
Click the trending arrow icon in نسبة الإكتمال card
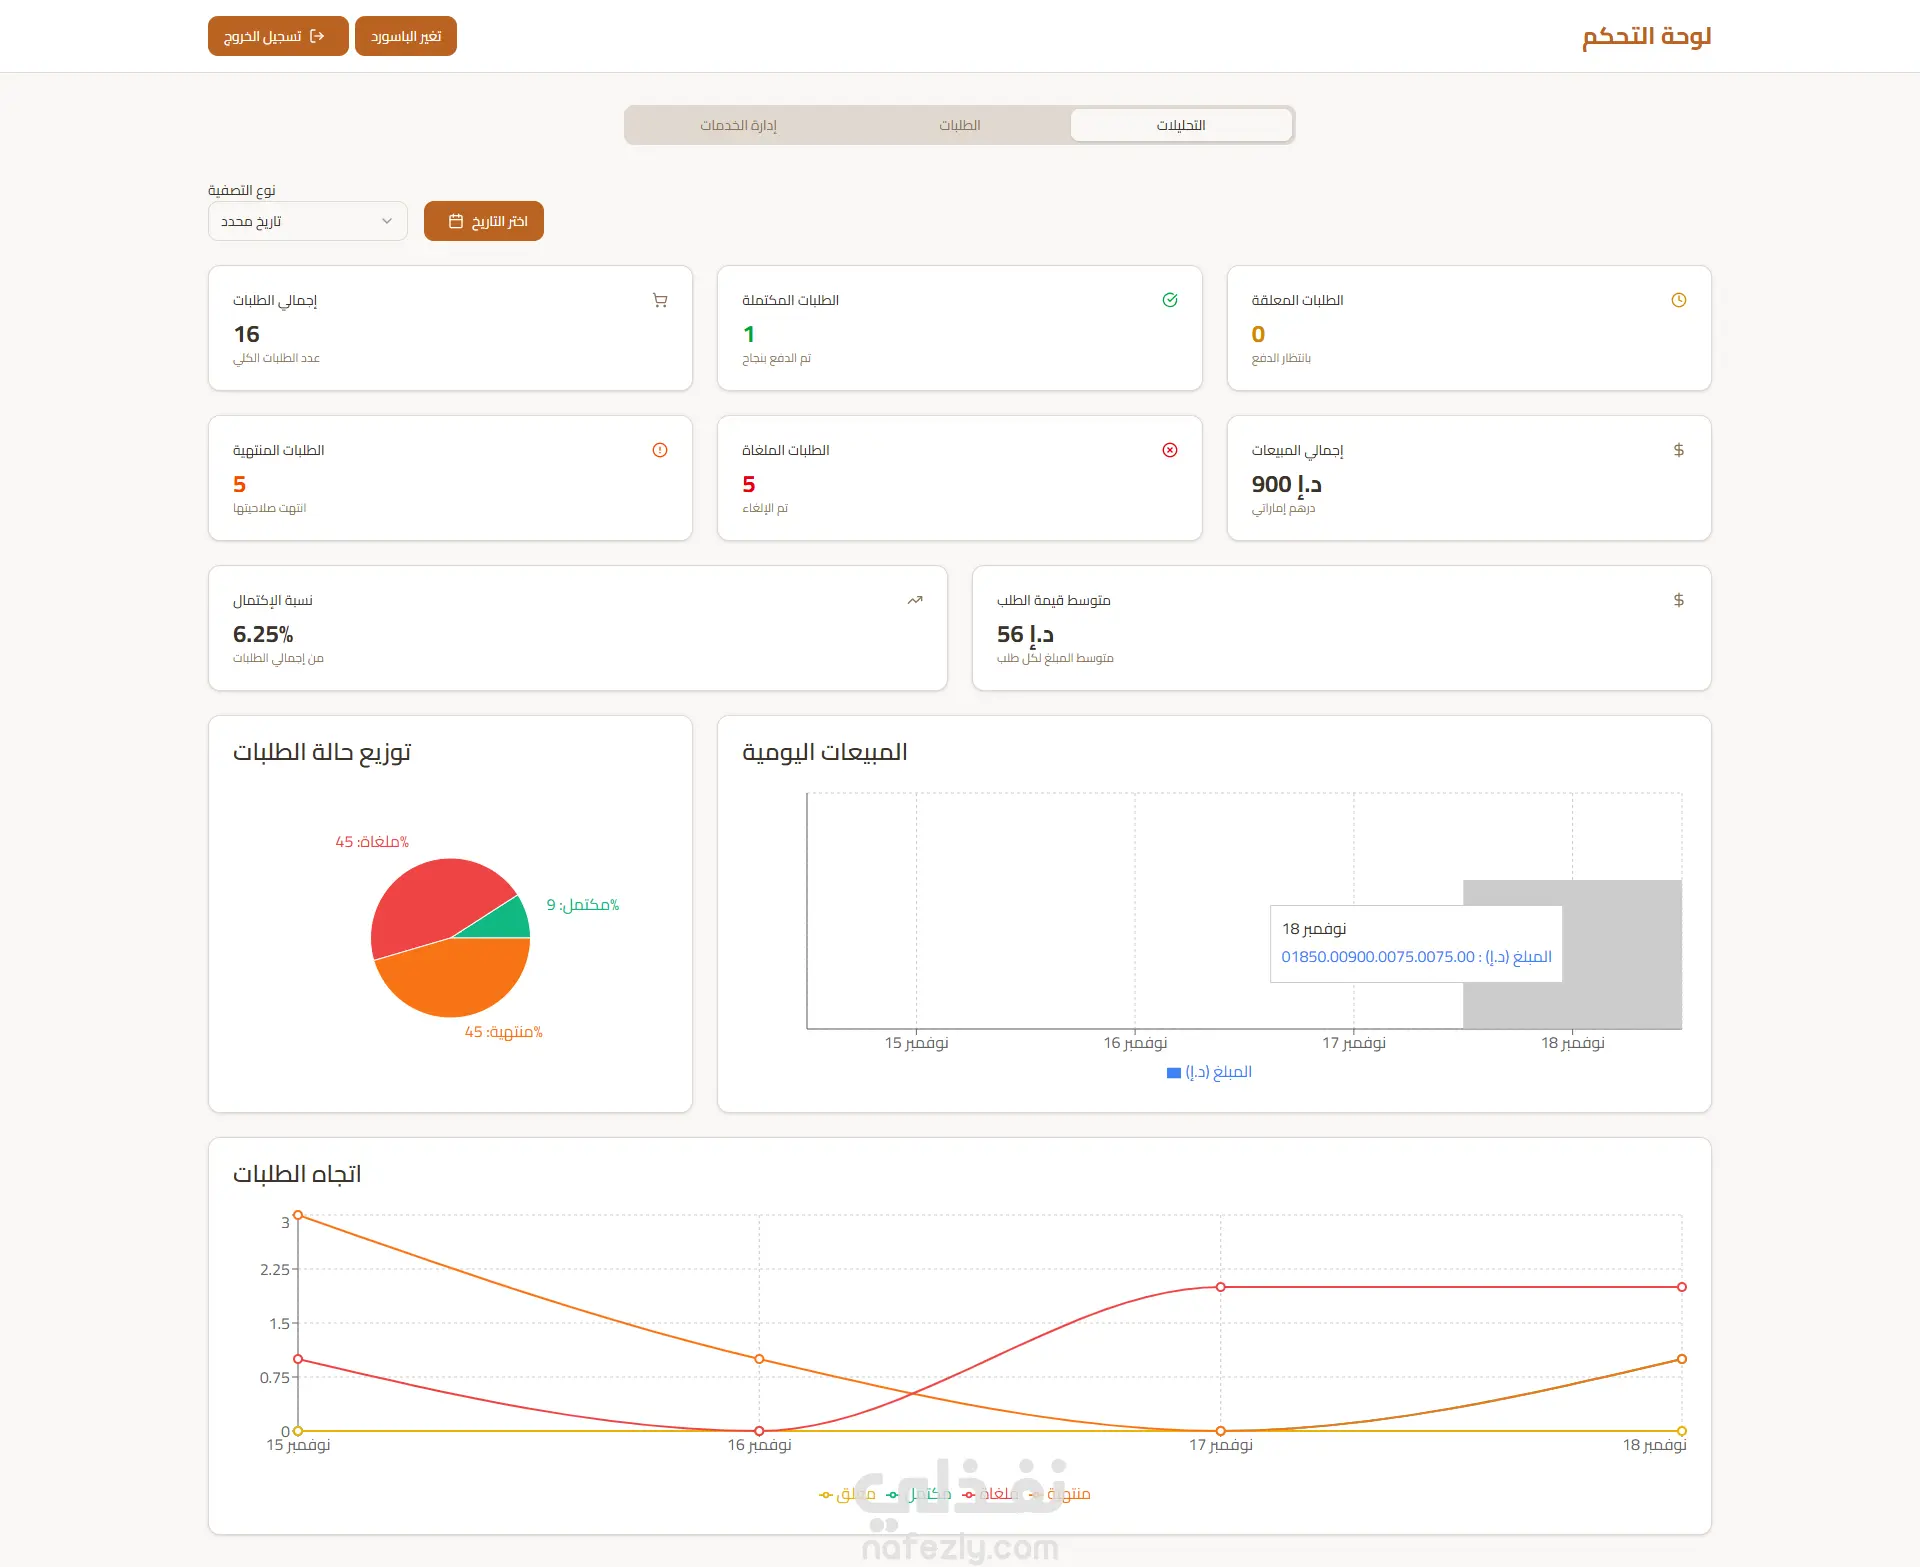pyautogui.click(x=915, y=600)
